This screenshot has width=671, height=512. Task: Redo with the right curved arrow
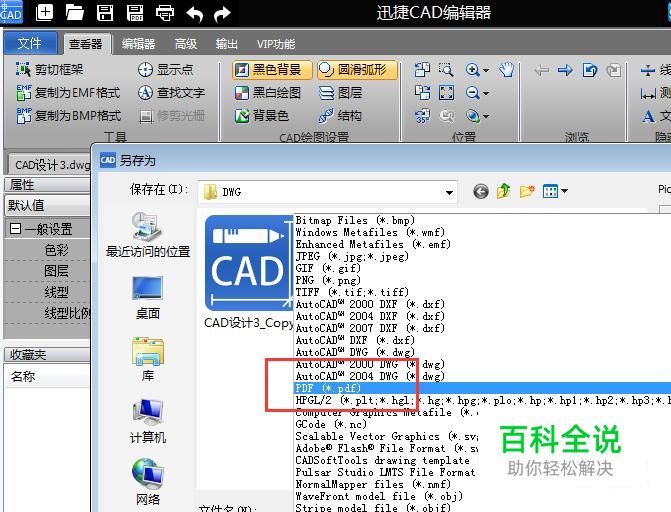(x=222, y=14)
